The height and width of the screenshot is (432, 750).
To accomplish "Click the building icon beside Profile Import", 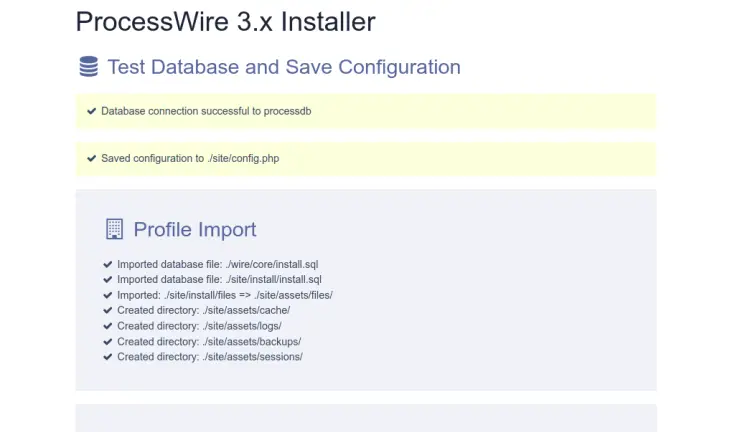I will pos(114,229).
